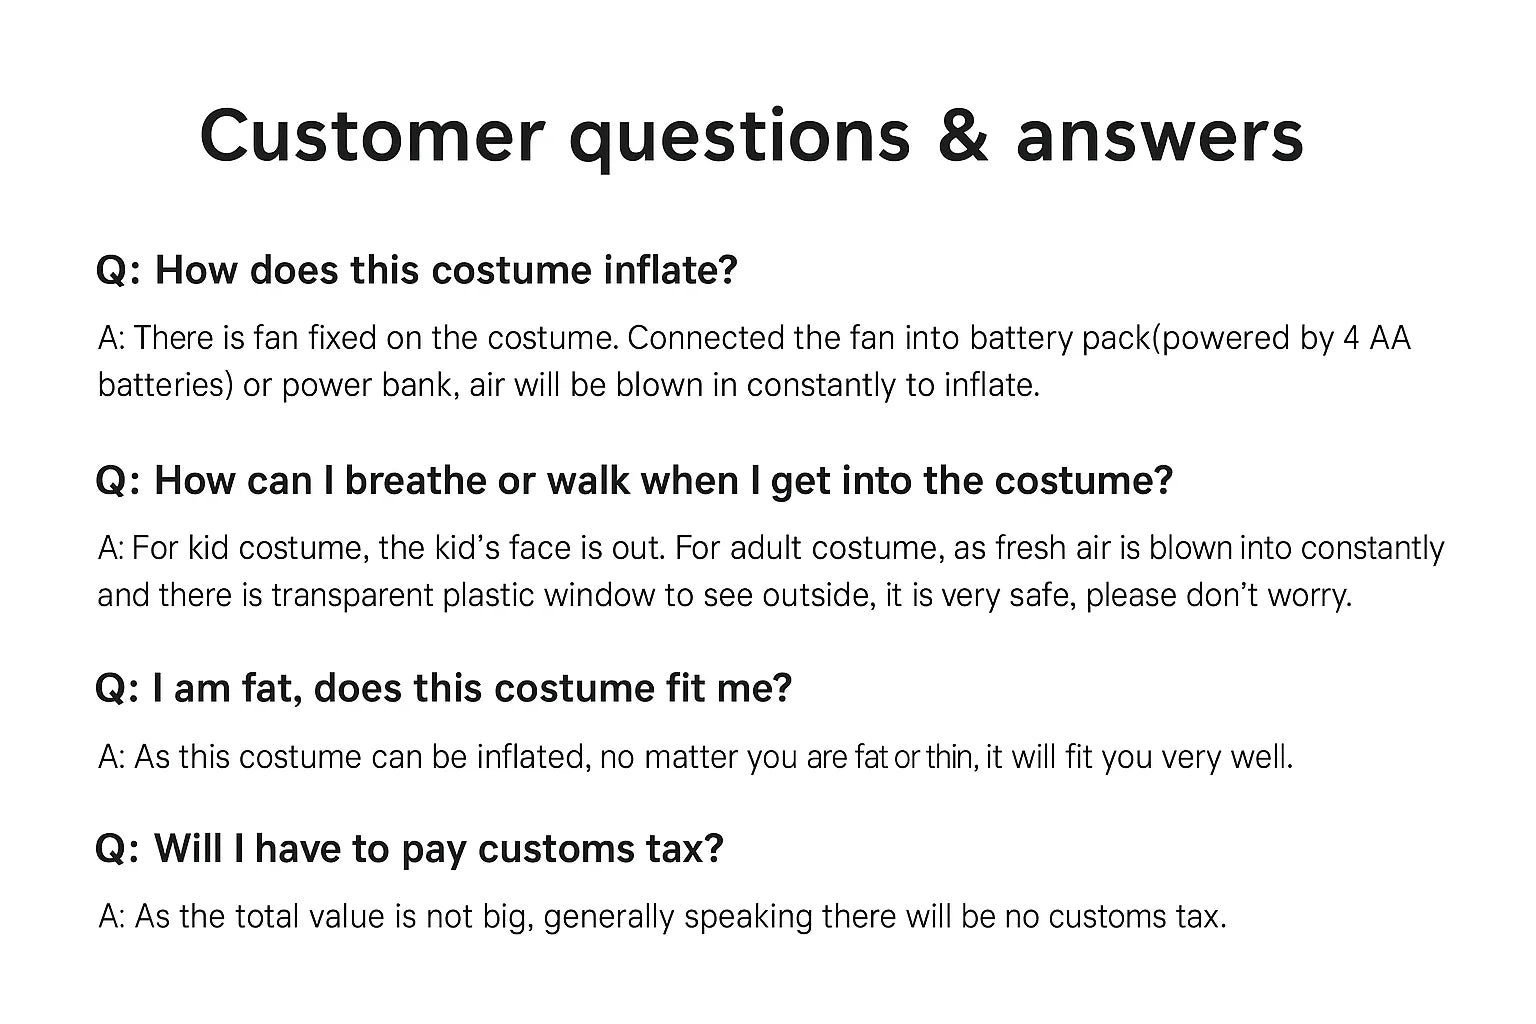This screenshot has width=1536, height=1024.
Task: Click the answer about fat or thin fit
Action: click(x=696, y=757)
